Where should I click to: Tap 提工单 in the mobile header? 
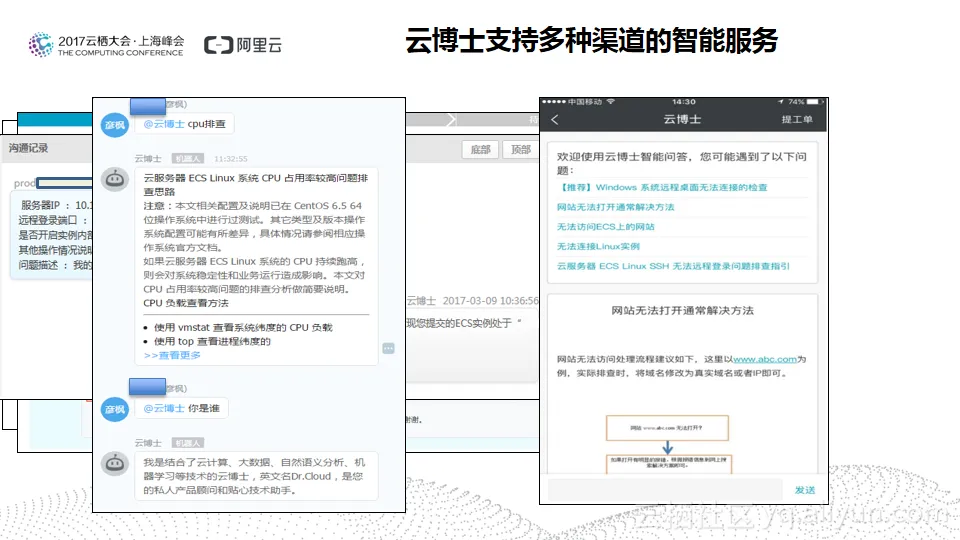[797, 119]
